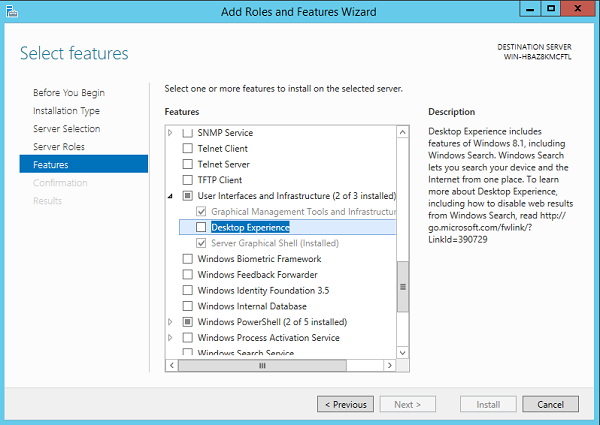This screenshot has width=600, height=425.
Task: Expand the Windows PowerShell feature node
Action: coord(171,322)
